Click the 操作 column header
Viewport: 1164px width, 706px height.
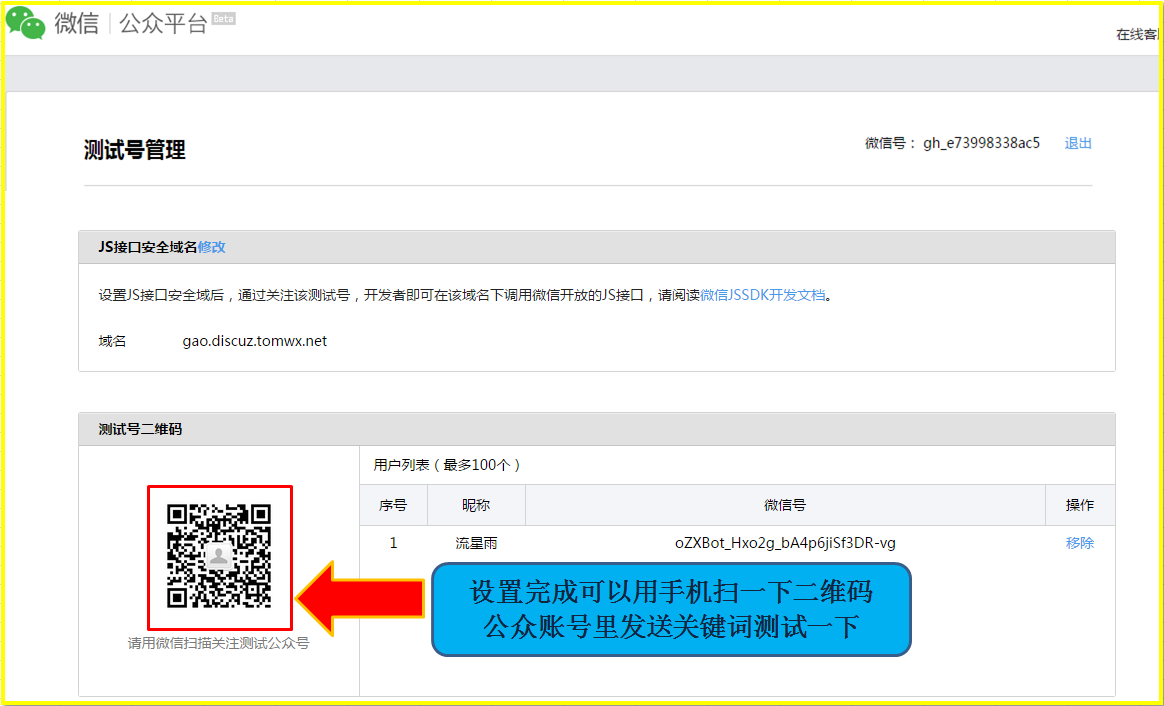tap(1079, 505)
